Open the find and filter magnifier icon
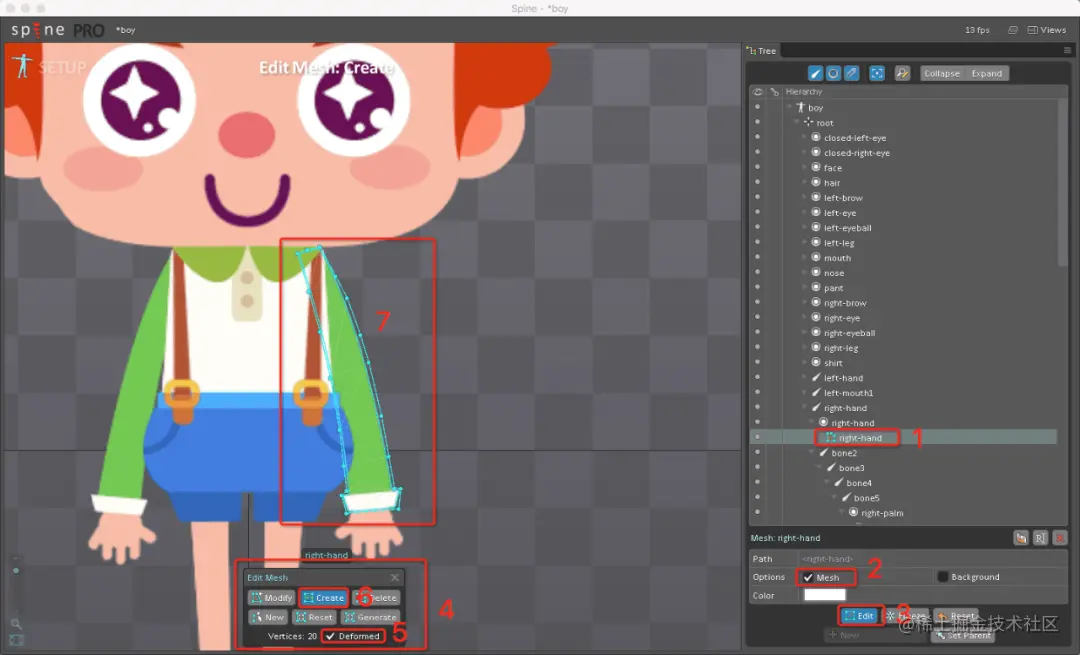 click(902, 73)
